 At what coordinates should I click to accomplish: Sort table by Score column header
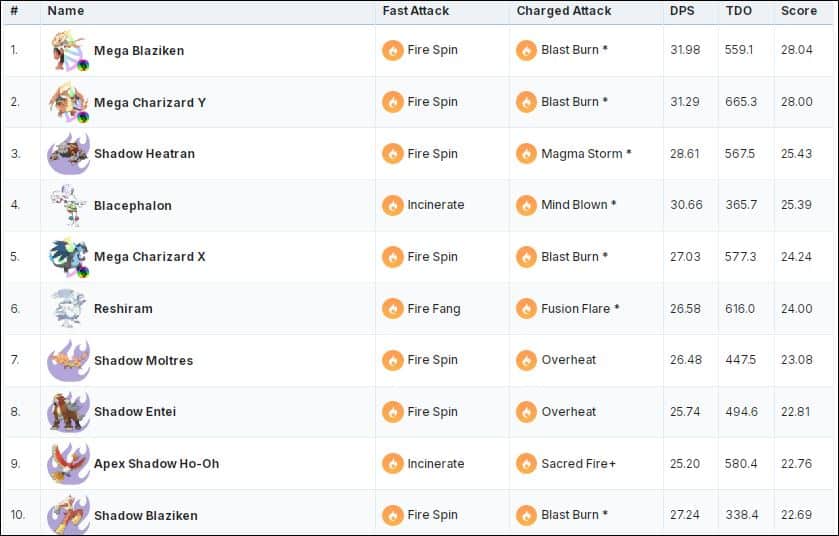799,11
